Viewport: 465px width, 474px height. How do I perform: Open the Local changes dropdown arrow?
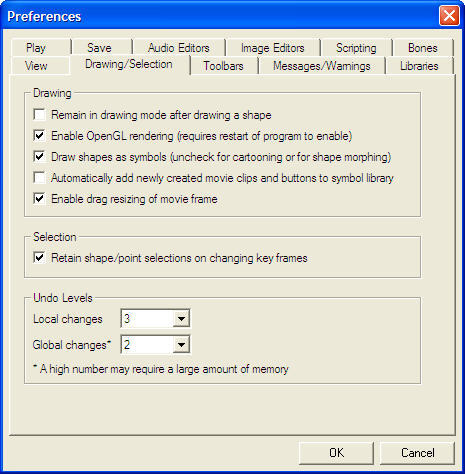tap(181, 319)
